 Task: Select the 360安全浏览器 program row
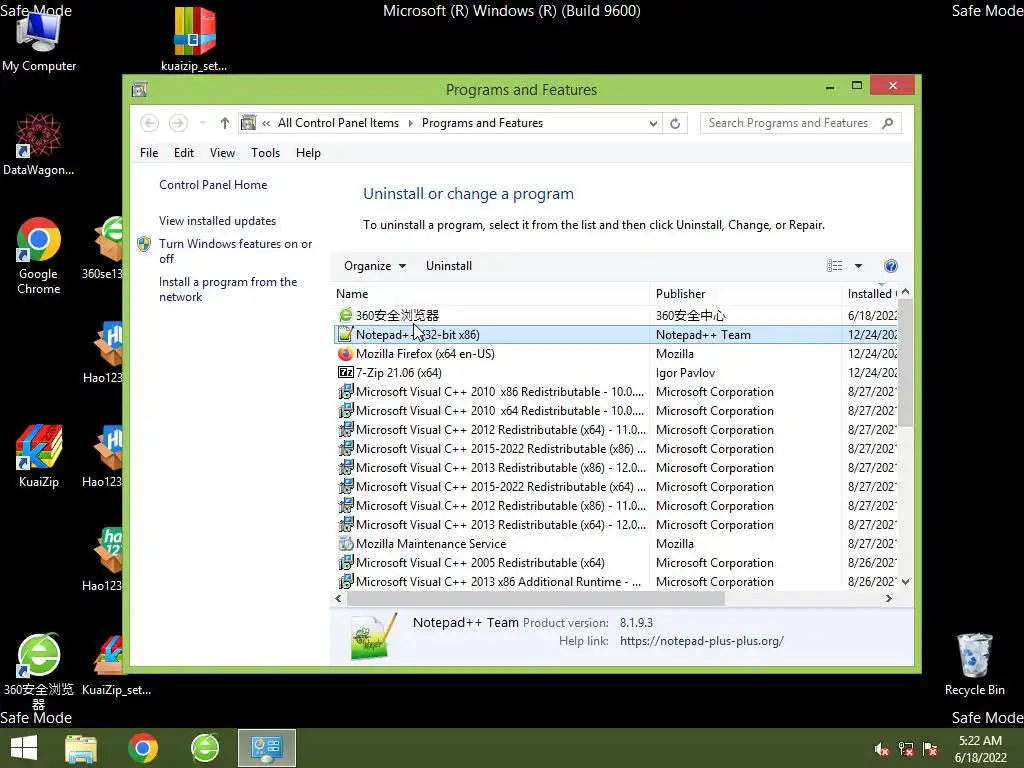point(616,315)
